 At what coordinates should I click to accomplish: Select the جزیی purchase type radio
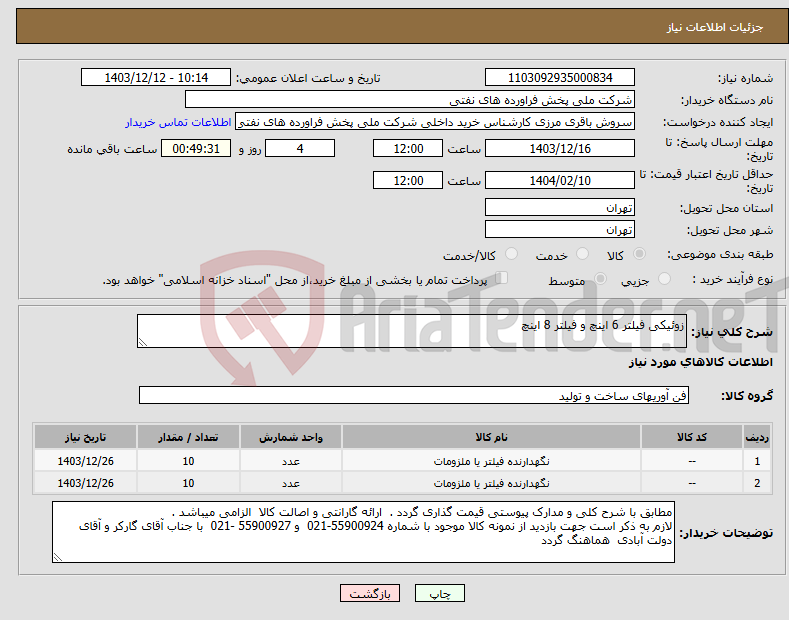tap(664, 278)
